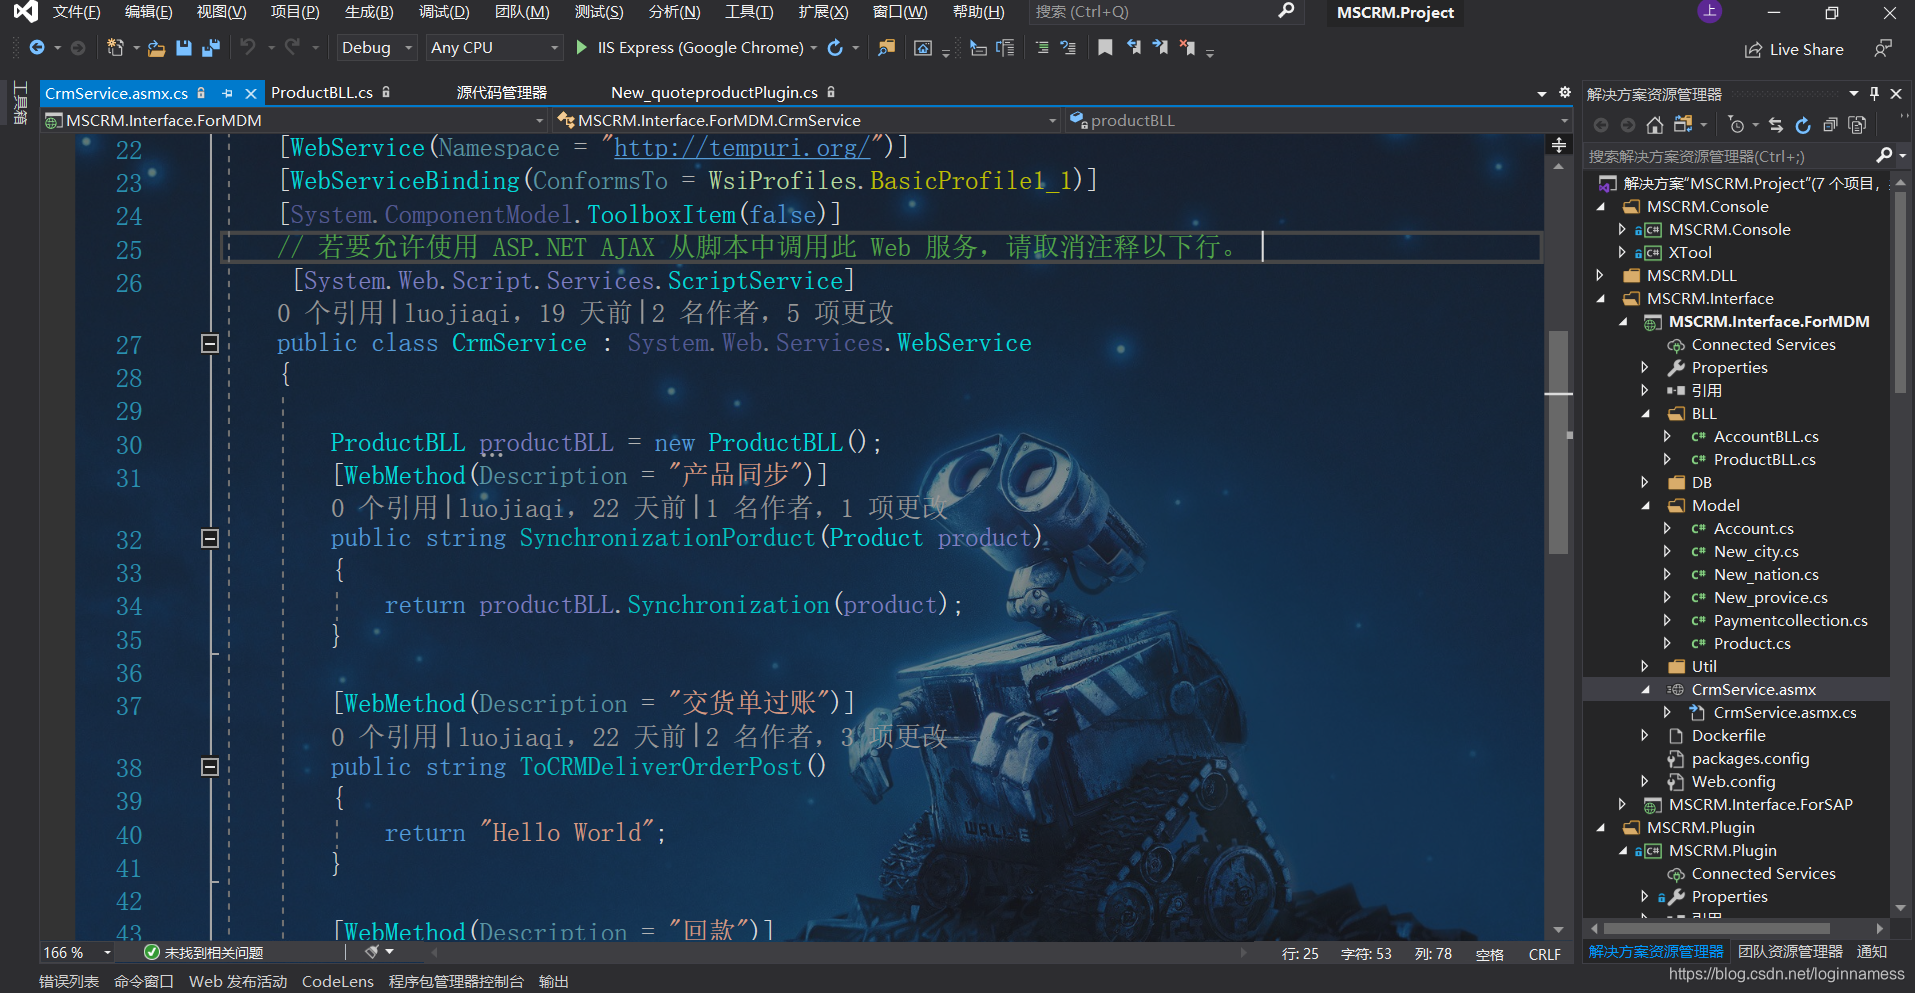
Task: Expand the MSCRM.DLL solution folder
Action: [1600, 275]
